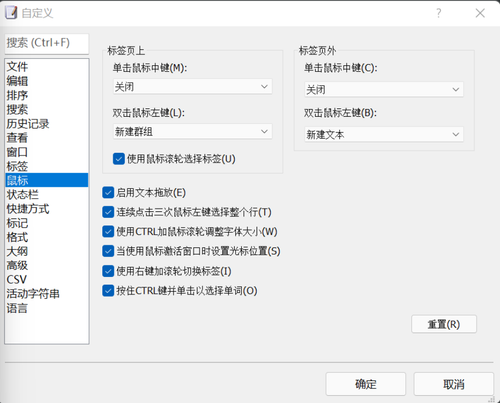Select the highlighted 鼠标 category
500x403 pixels.
(x=47, y=180)
